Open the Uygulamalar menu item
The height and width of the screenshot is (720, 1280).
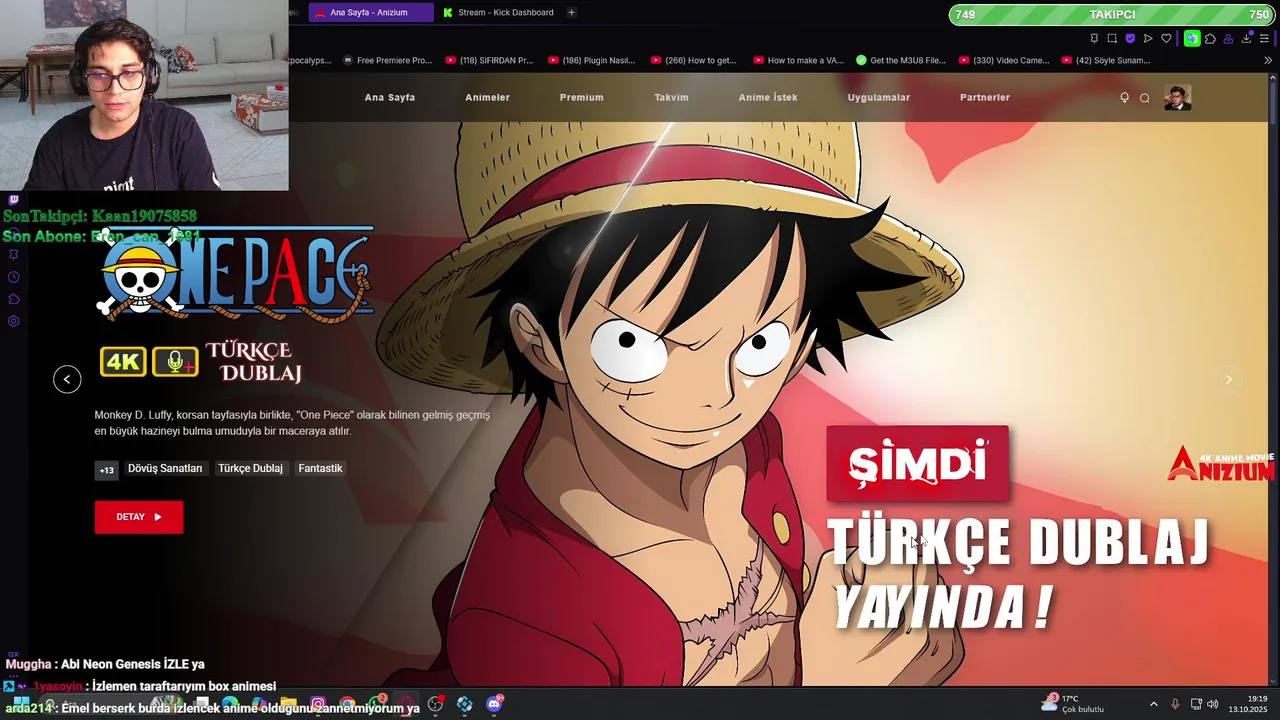point(879,97)
